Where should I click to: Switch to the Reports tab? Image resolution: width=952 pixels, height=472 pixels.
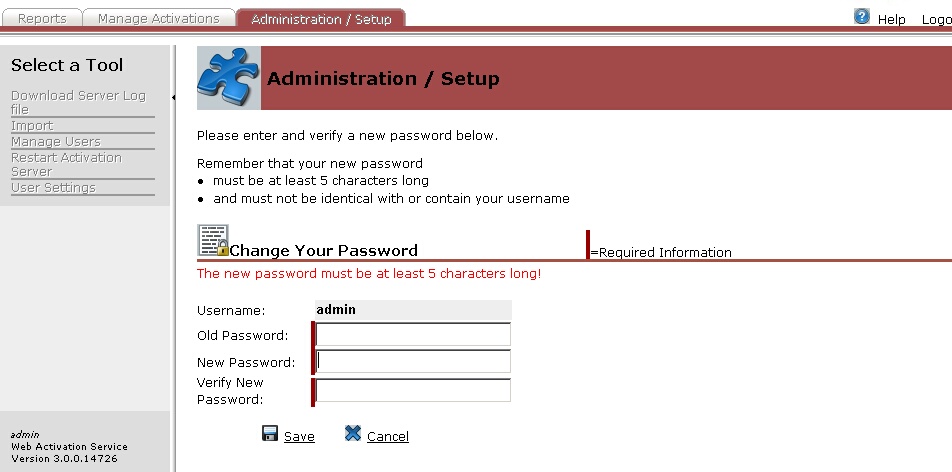click(42, 18)
